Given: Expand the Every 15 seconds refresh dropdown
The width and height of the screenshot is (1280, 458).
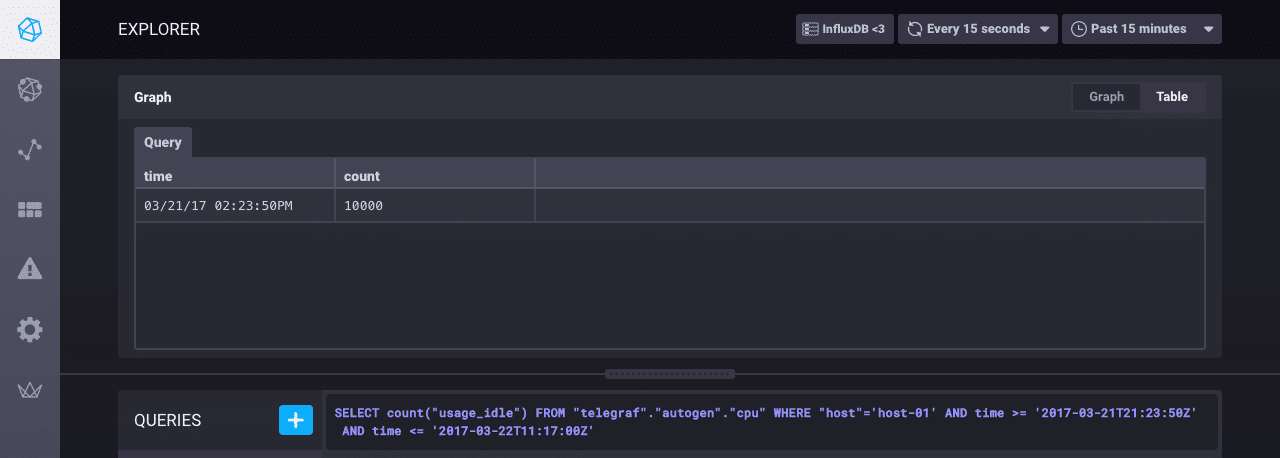Looking at the screenshot, I should [977, 29].
